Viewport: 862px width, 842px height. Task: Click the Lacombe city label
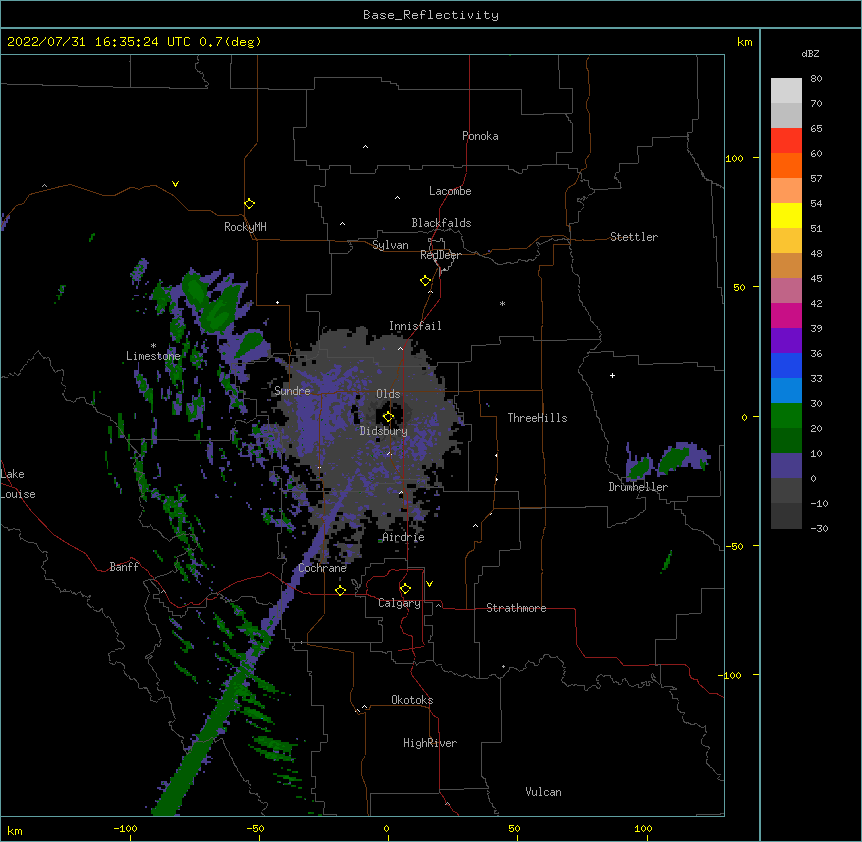pos(450,191)
